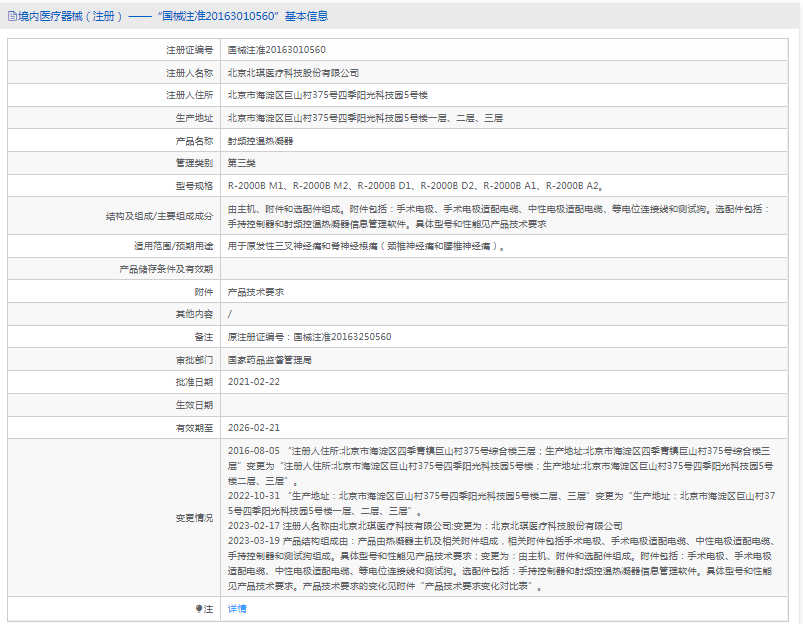Select the 2023-03-19 change record entry

pyautogui.click(x=502, y=564)
